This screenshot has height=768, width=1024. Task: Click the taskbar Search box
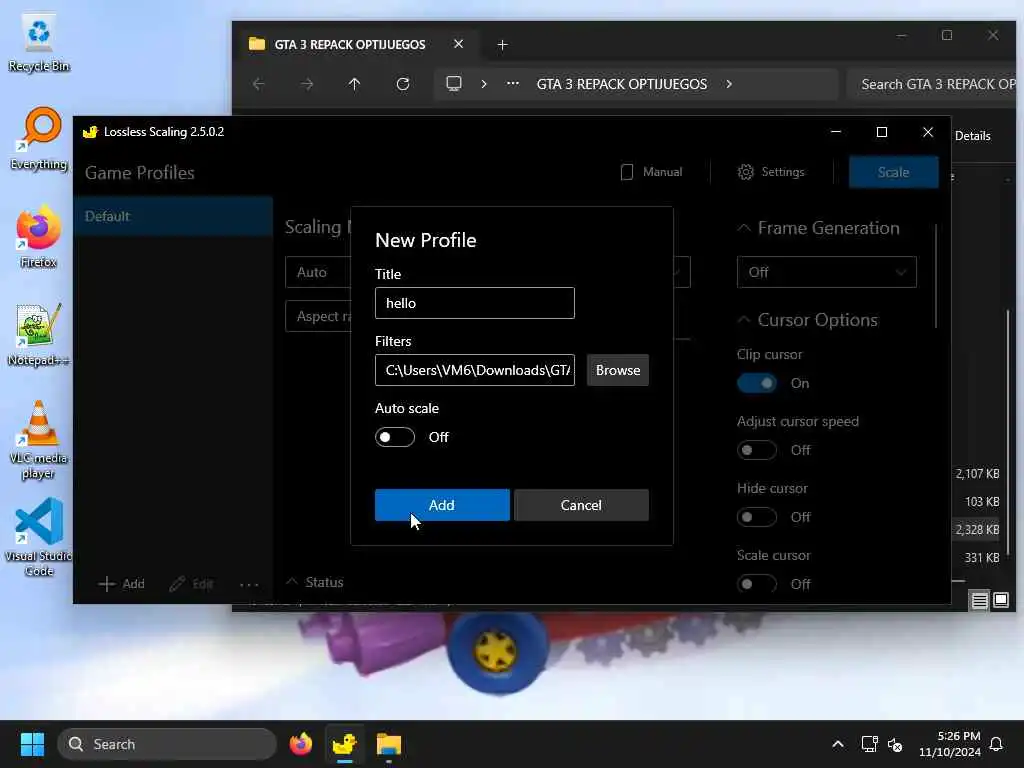[x=167, y=744]
